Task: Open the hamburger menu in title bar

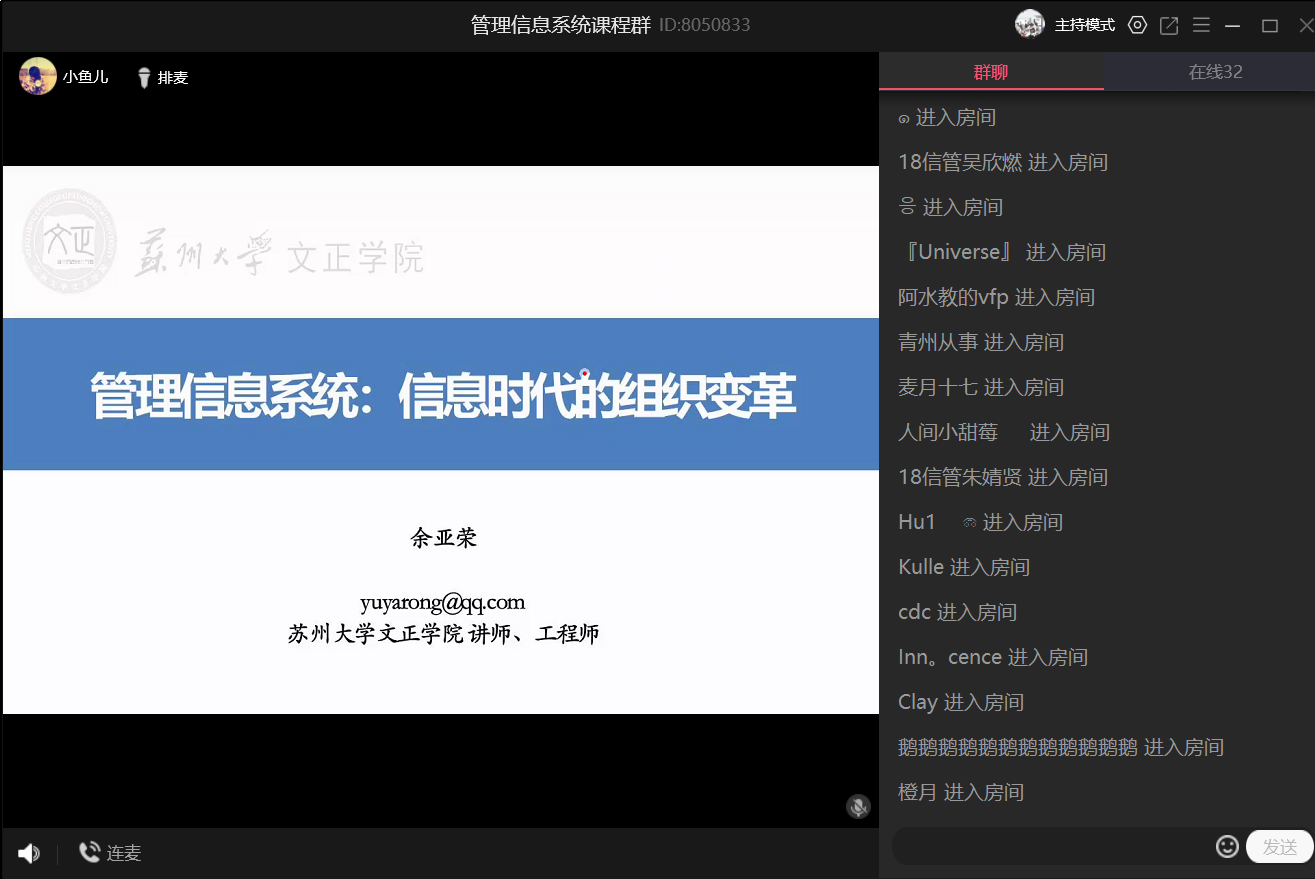Action: [x=1201, y=25]
